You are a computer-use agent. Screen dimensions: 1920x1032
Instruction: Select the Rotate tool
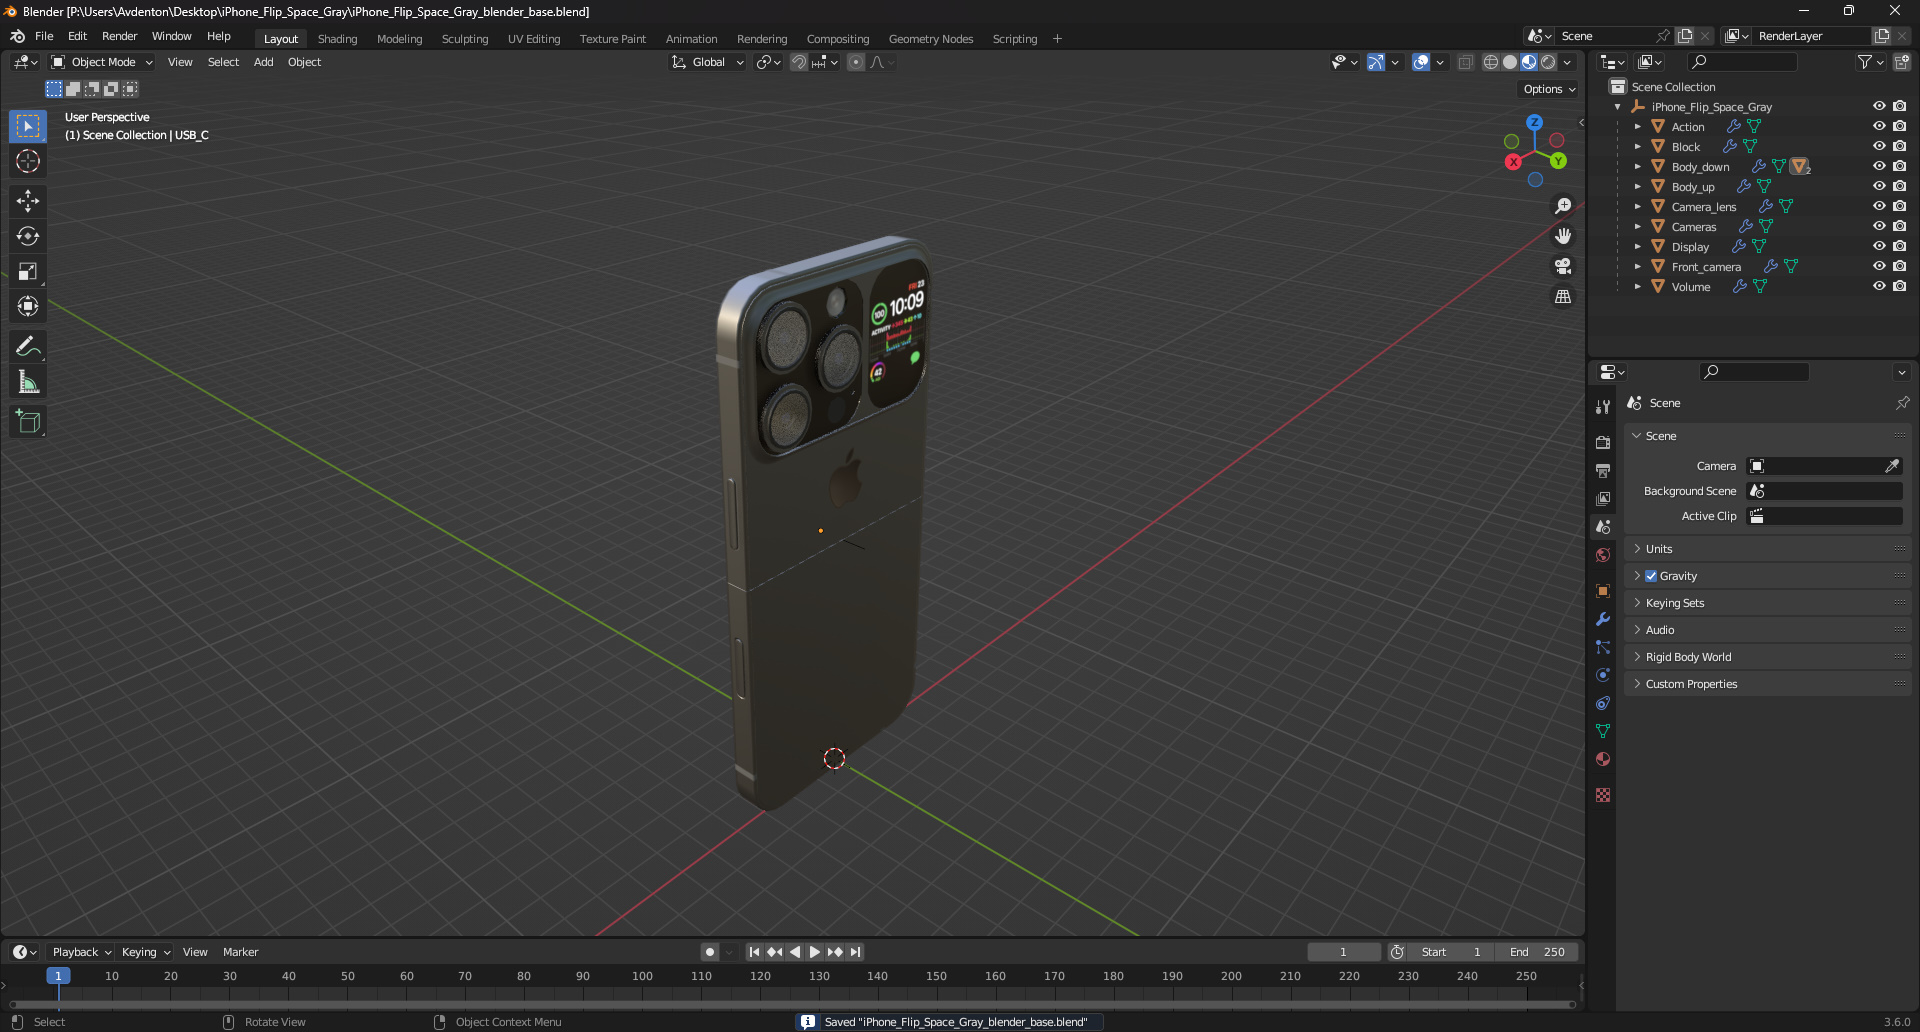pyautogui.click(x=28, y=236)
